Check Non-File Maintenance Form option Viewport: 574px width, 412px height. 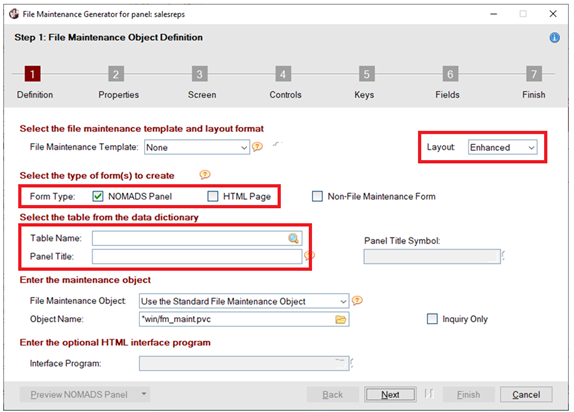tap(317, 196)
